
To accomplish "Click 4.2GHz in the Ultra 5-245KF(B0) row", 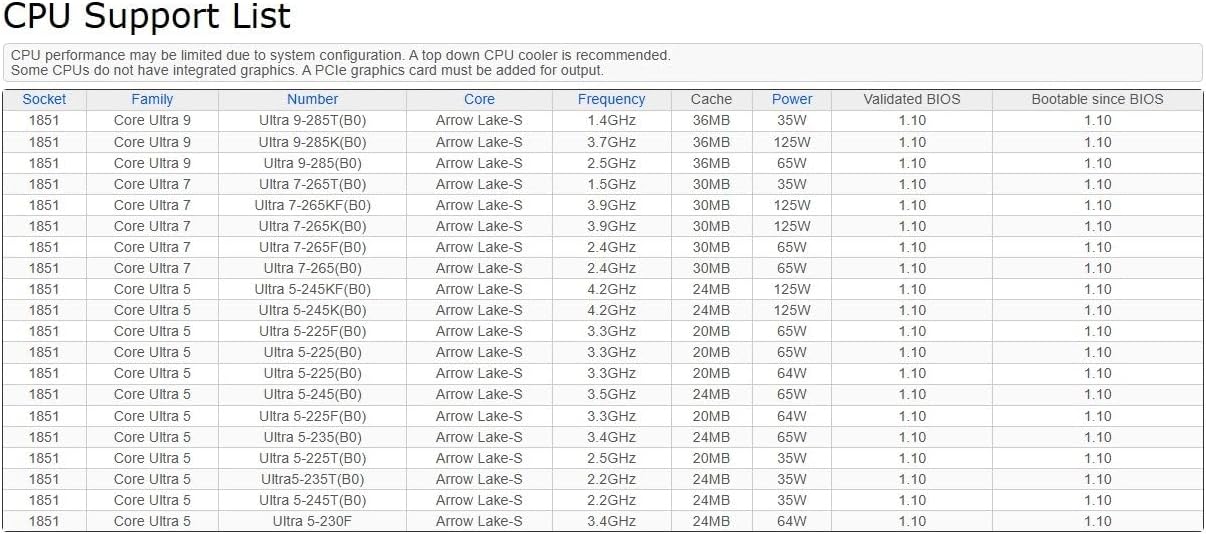I will coord(611,289).
